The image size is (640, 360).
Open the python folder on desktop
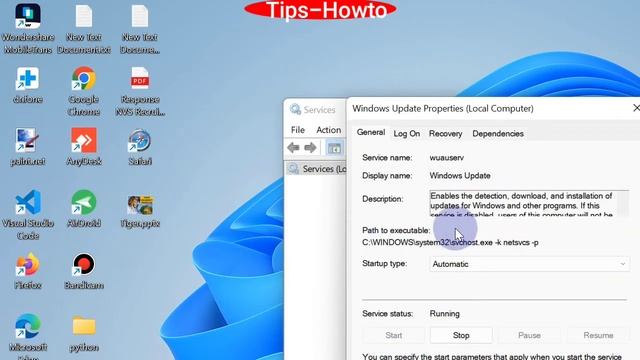tap(84, 334)
